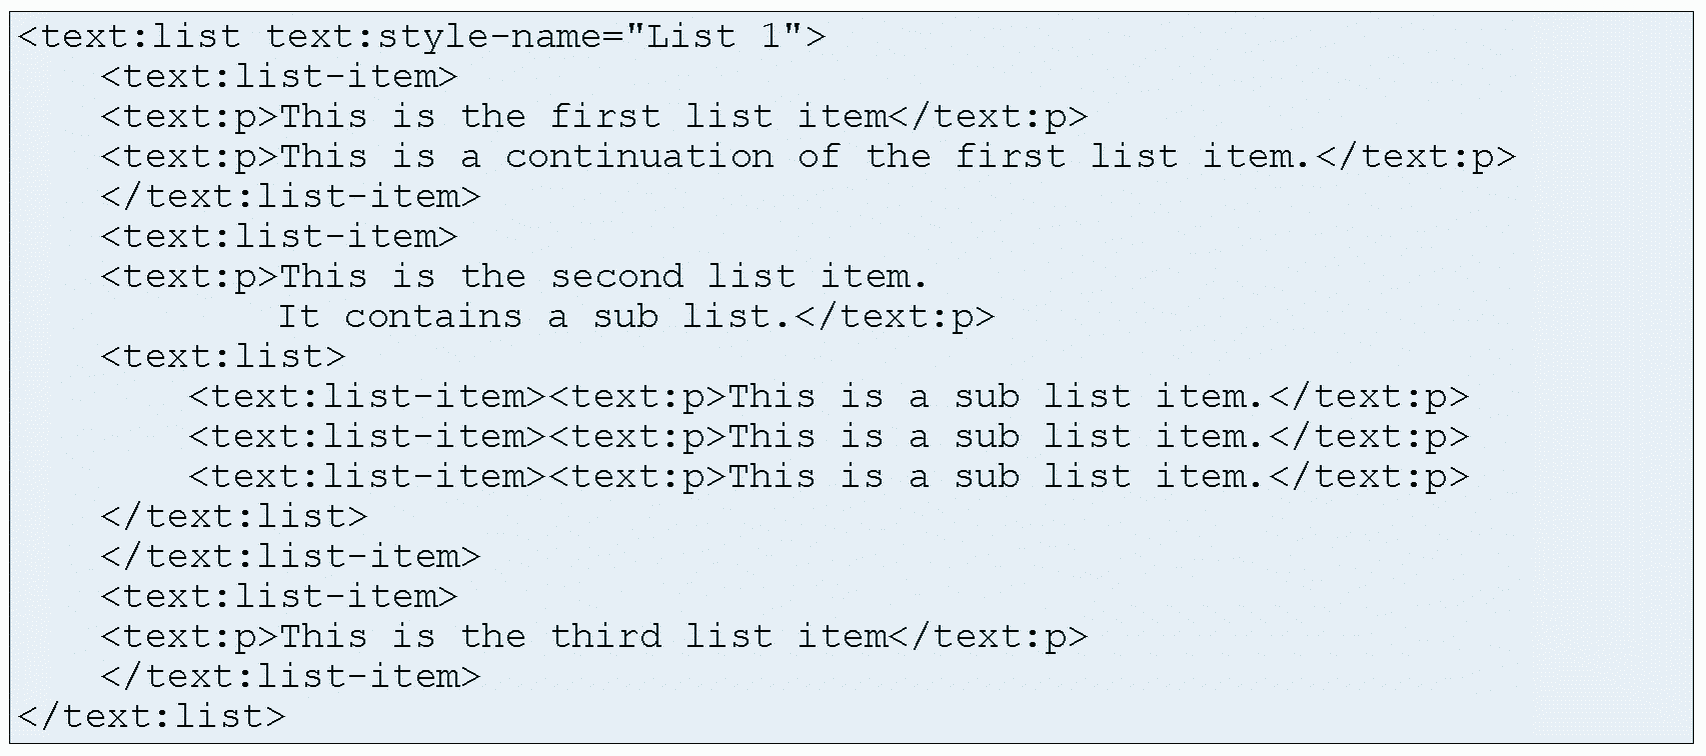The height and width of the screenshot is (756, 1706).
Task: Click the opening text:p tag before "This is the third"
Action: pos(189,637)
